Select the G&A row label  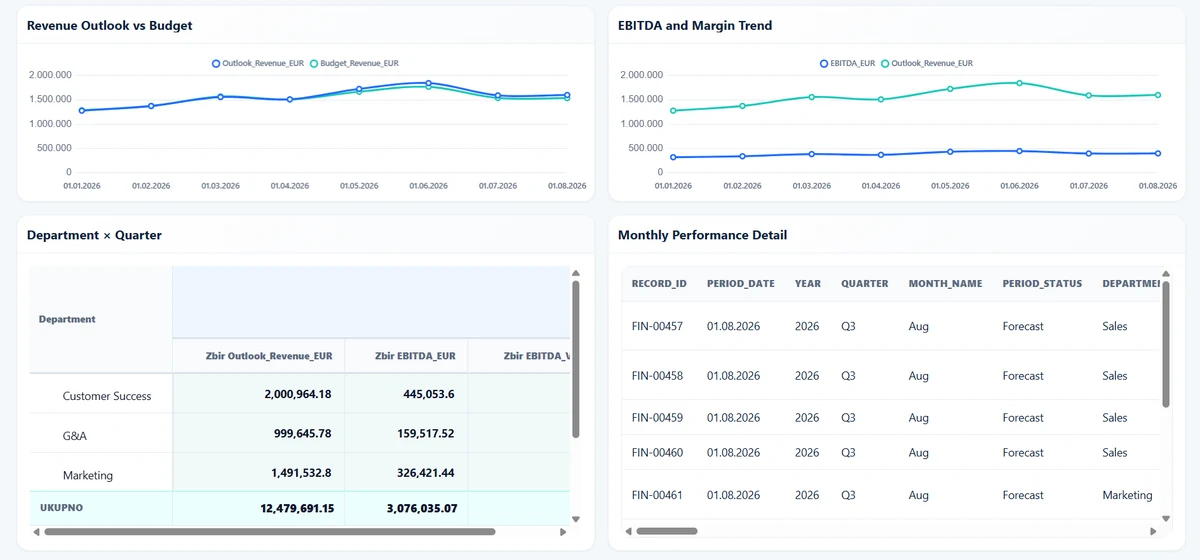click(75, 436)
